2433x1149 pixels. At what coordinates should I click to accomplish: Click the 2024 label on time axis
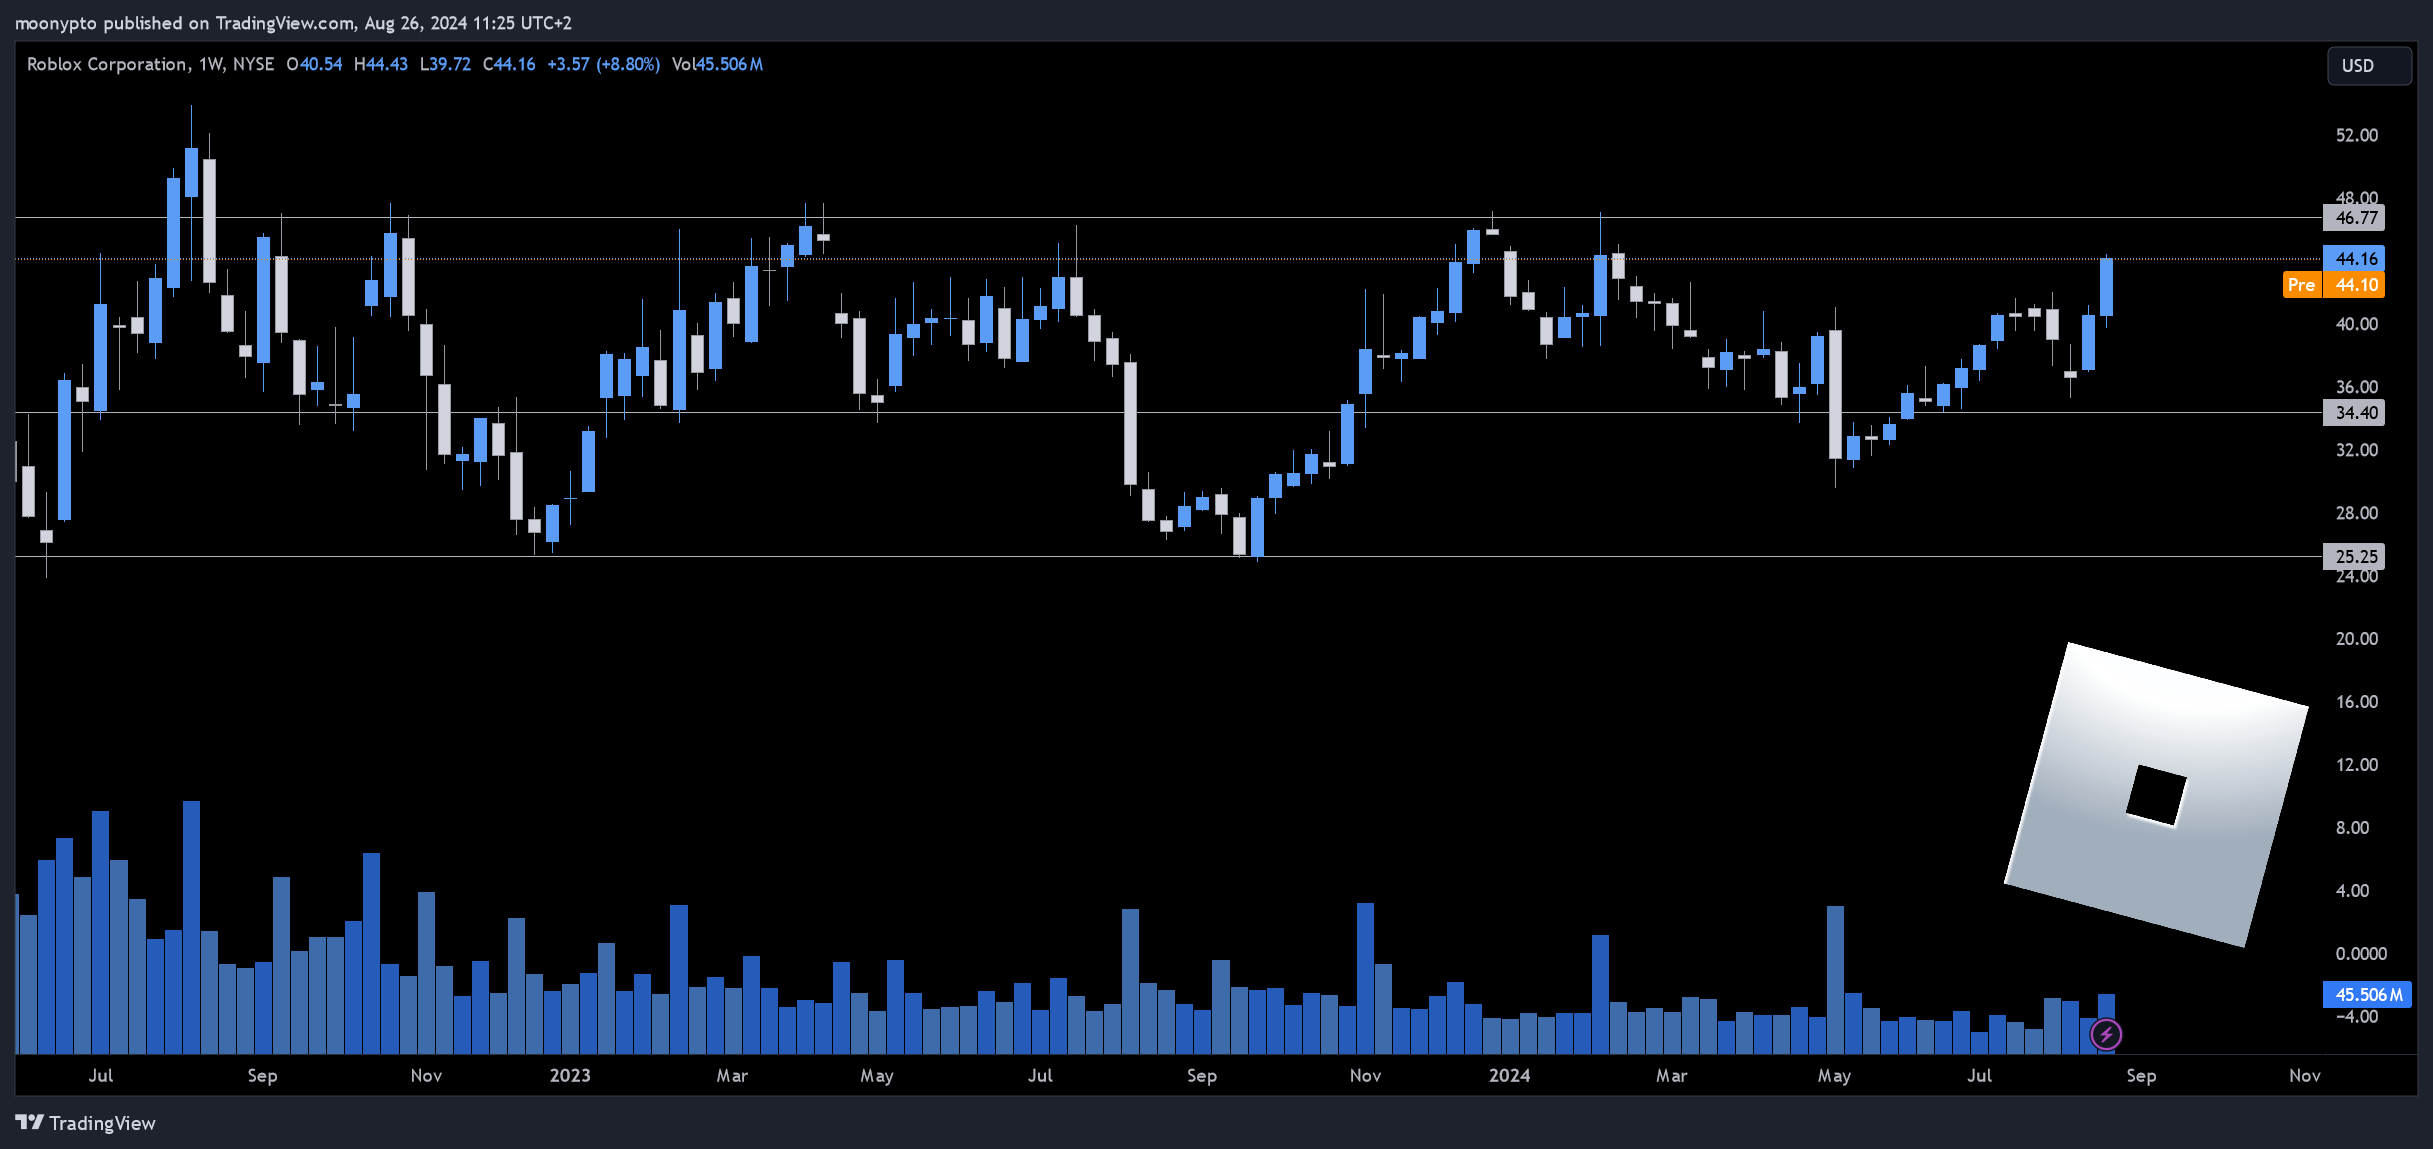tap(1509, 1075)
